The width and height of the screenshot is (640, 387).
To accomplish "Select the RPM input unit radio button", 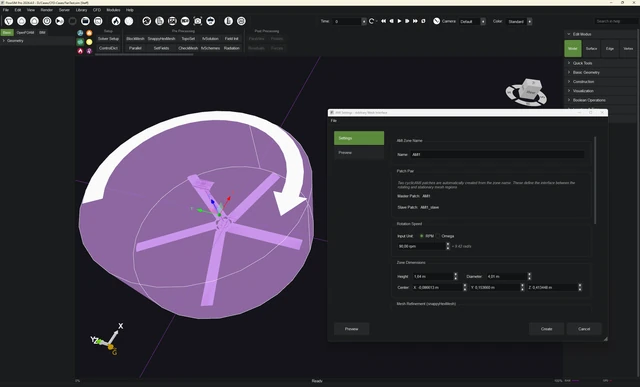I will (x=422, y=236).
